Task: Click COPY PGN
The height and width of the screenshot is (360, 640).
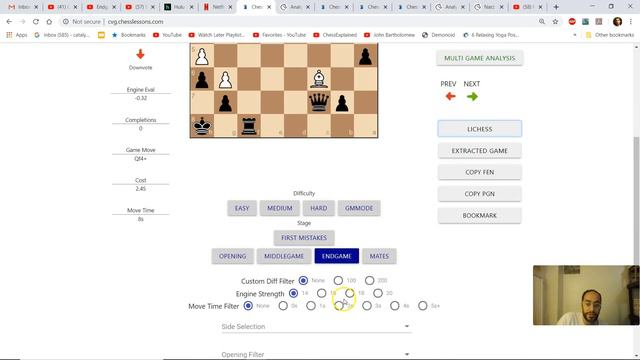Action: [480, 194]
